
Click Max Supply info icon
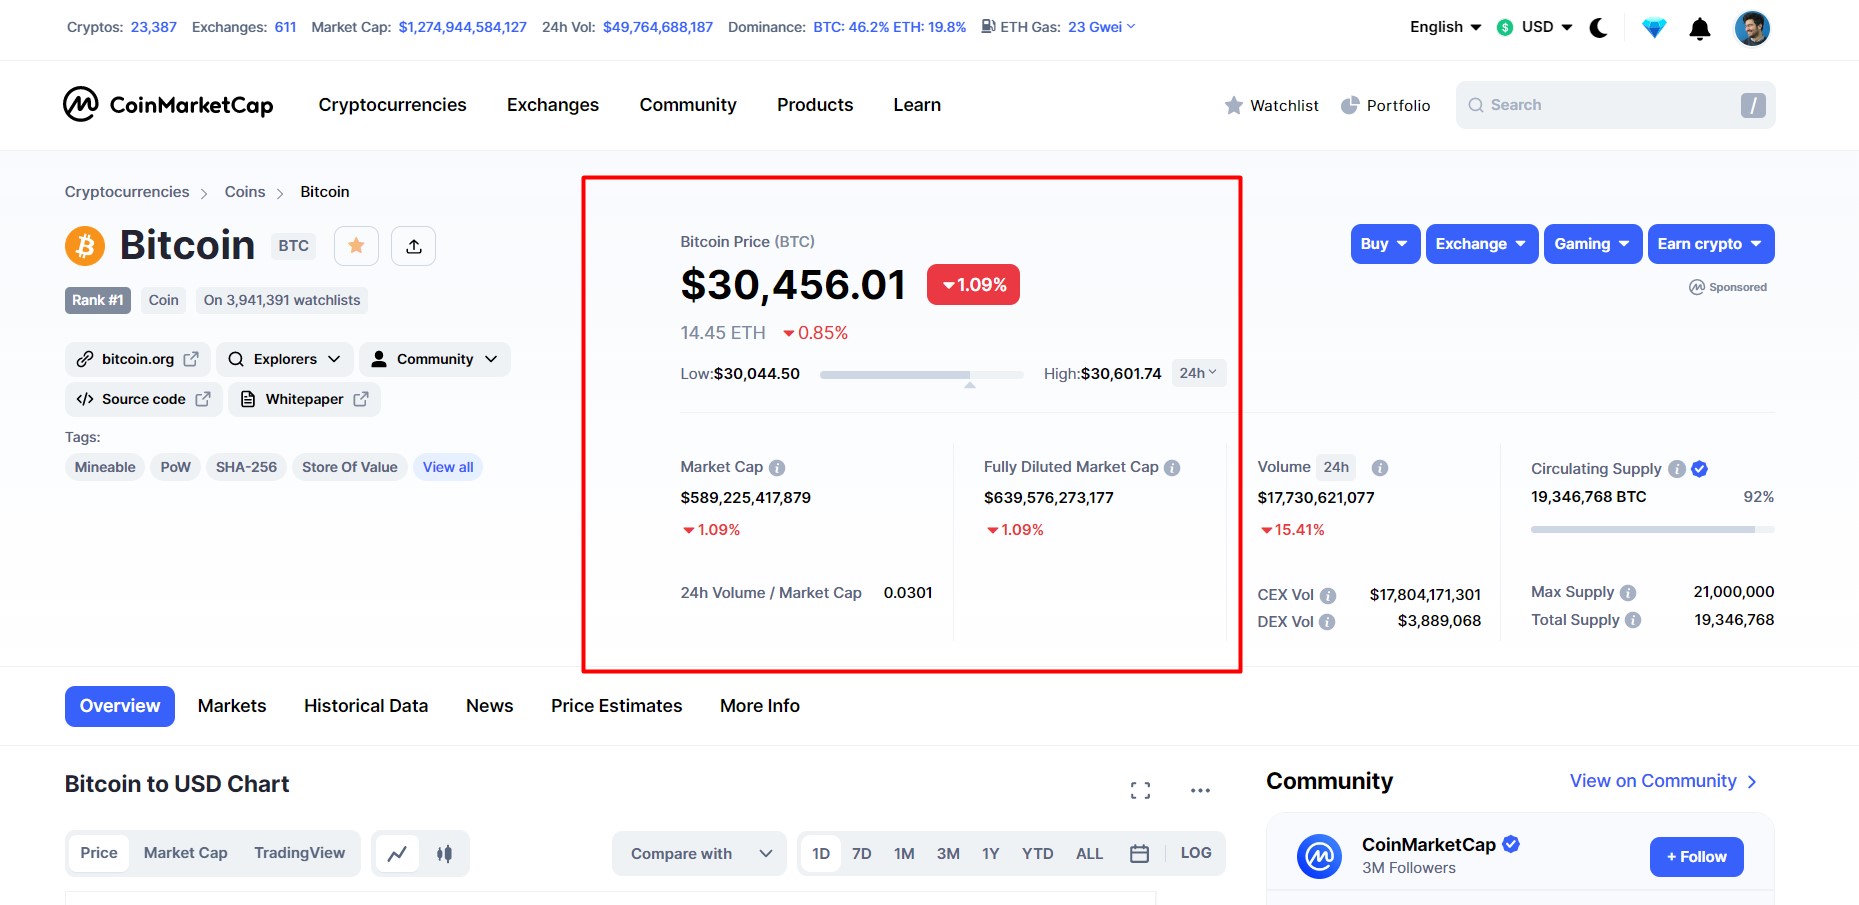point(1628,592)
